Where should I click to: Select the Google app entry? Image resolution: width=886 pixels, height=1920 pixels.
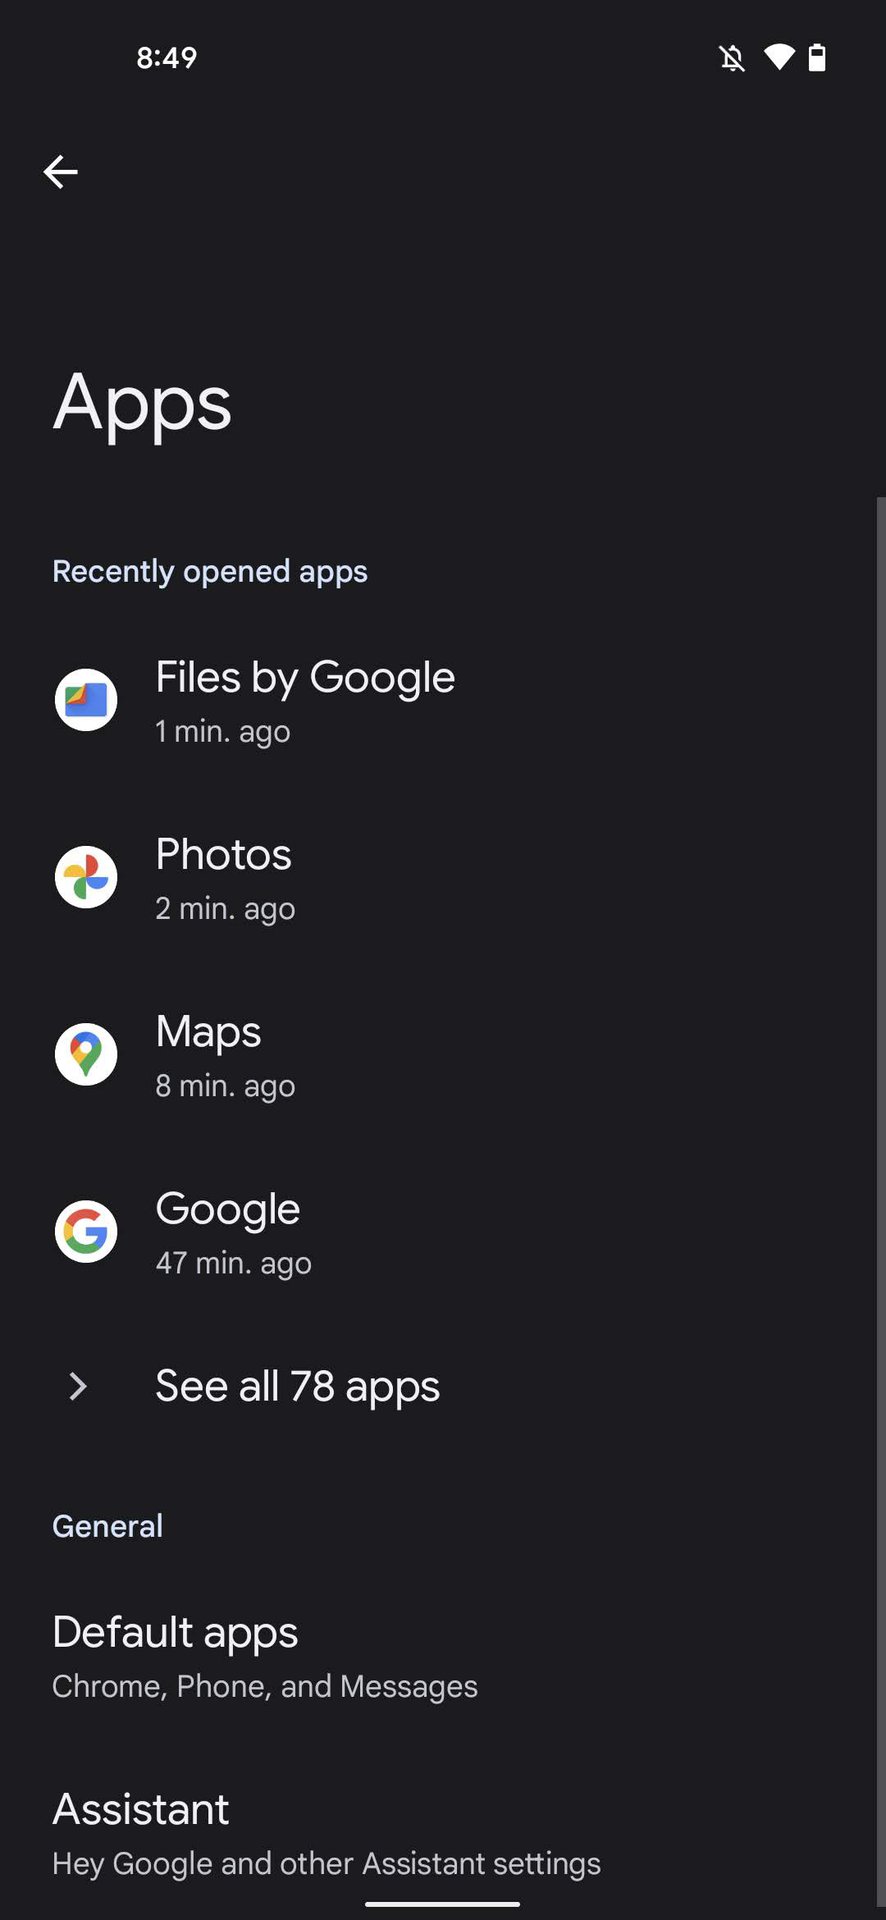(232, 1231)
